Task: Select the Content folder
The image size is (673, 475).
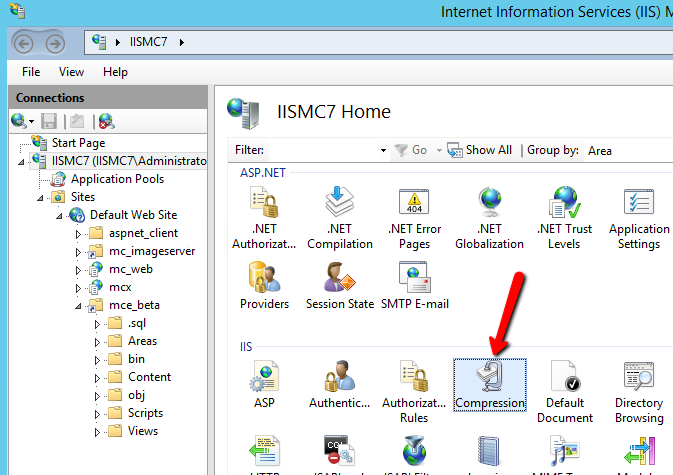Action: pos(149,377)
